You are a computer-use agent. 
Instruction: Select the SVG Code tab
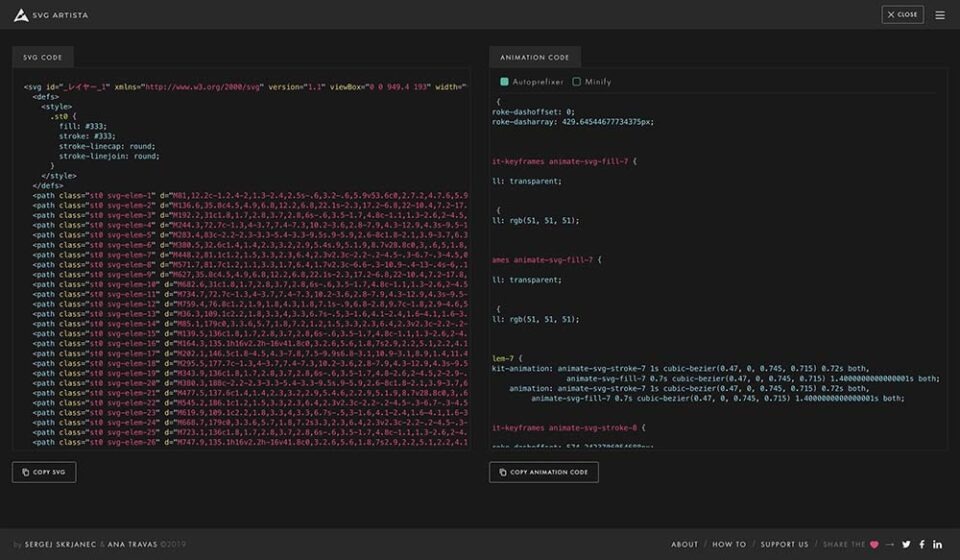[43, 58]
